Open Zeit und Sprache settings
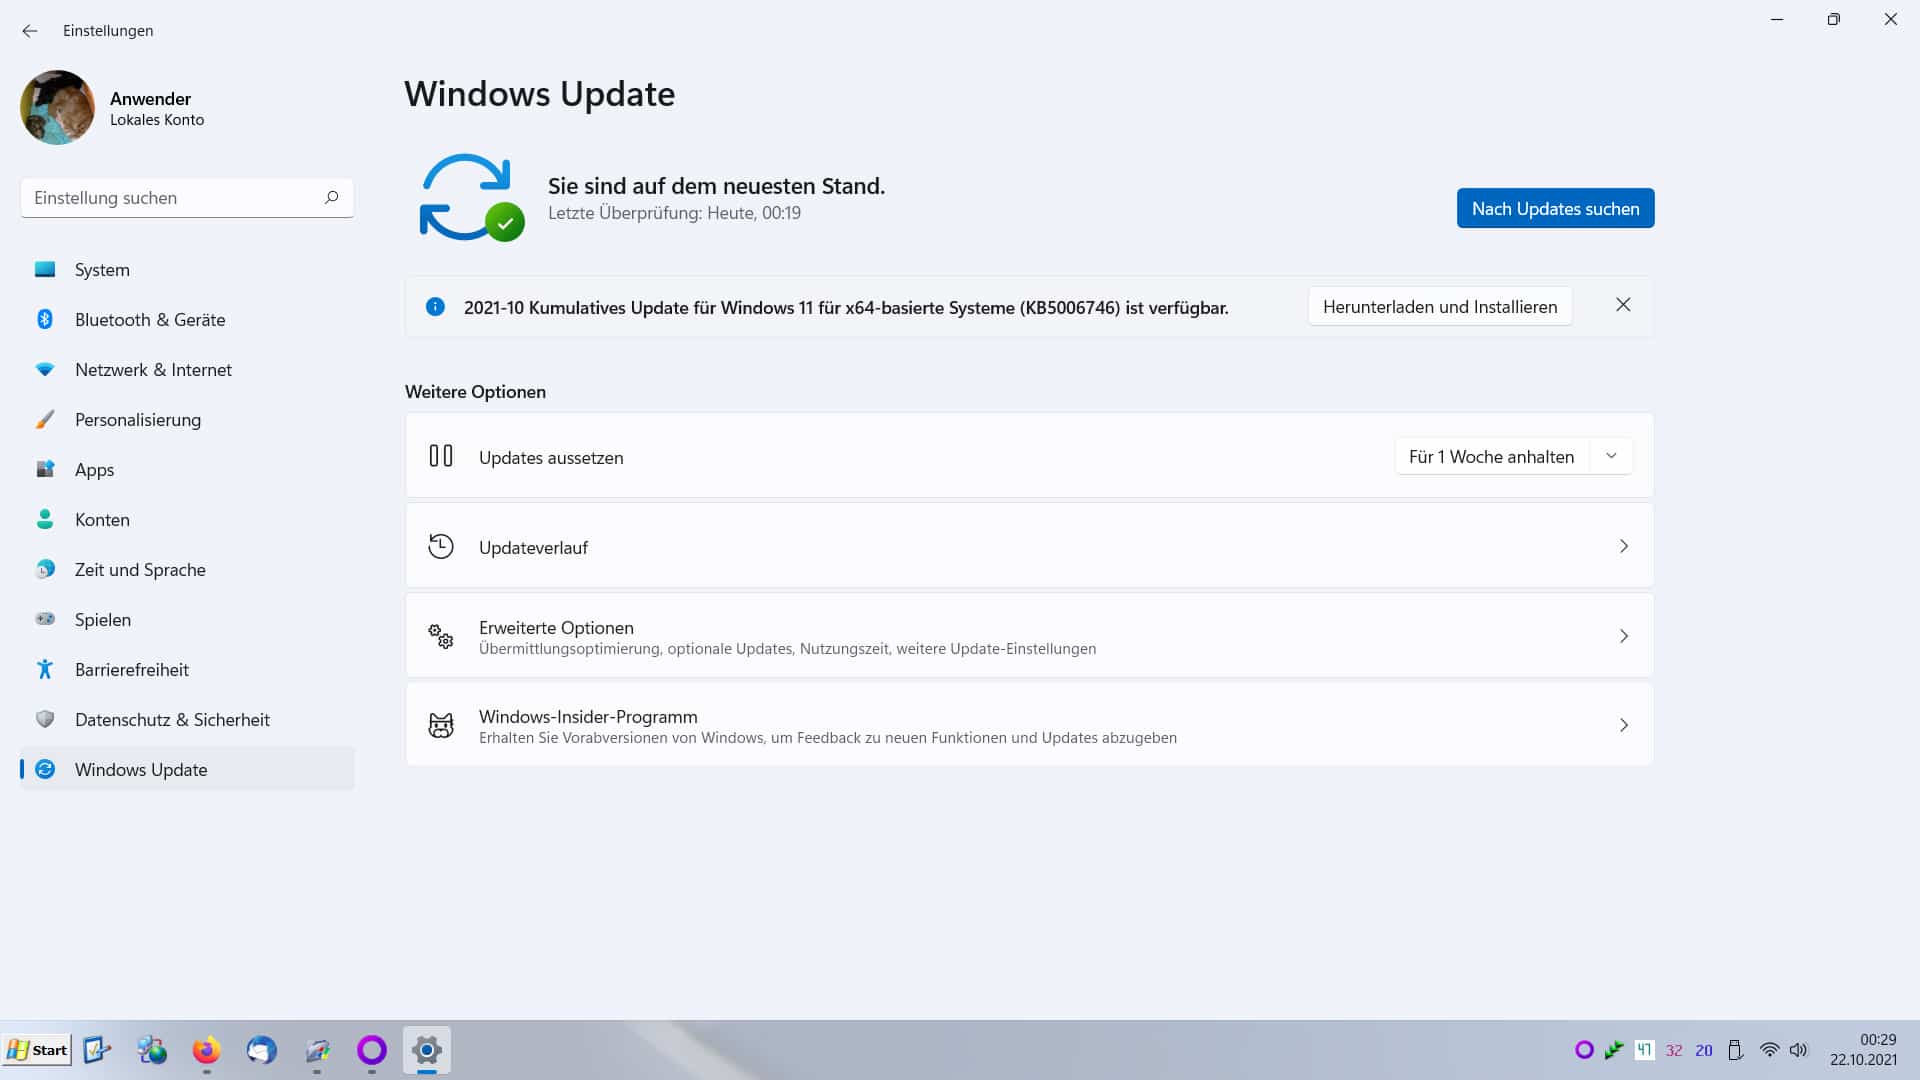The image size is (1920, 1080). [187, 569]
